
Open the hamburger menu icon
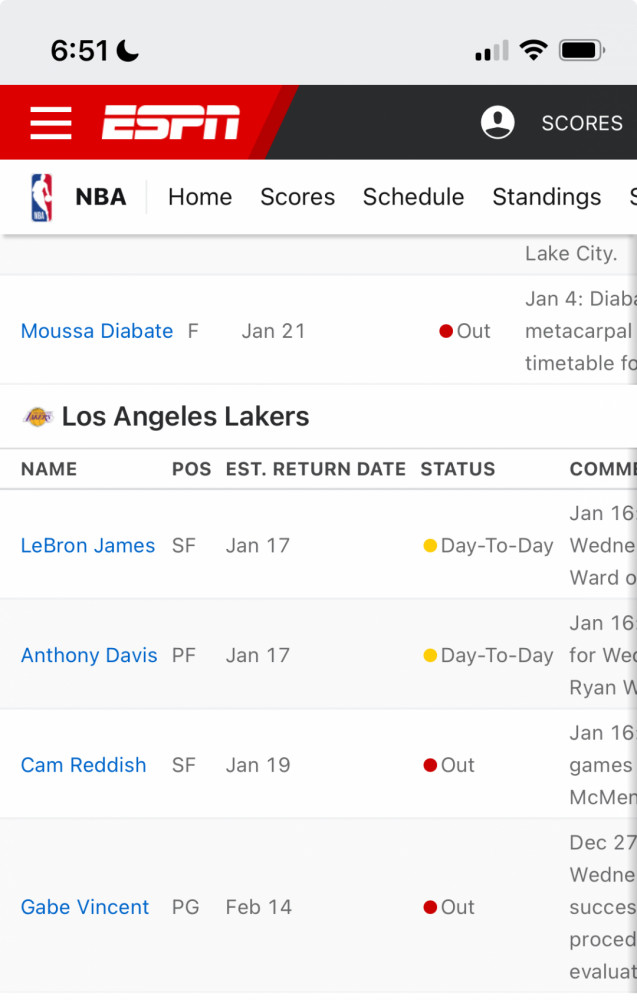tap(51, 122)
